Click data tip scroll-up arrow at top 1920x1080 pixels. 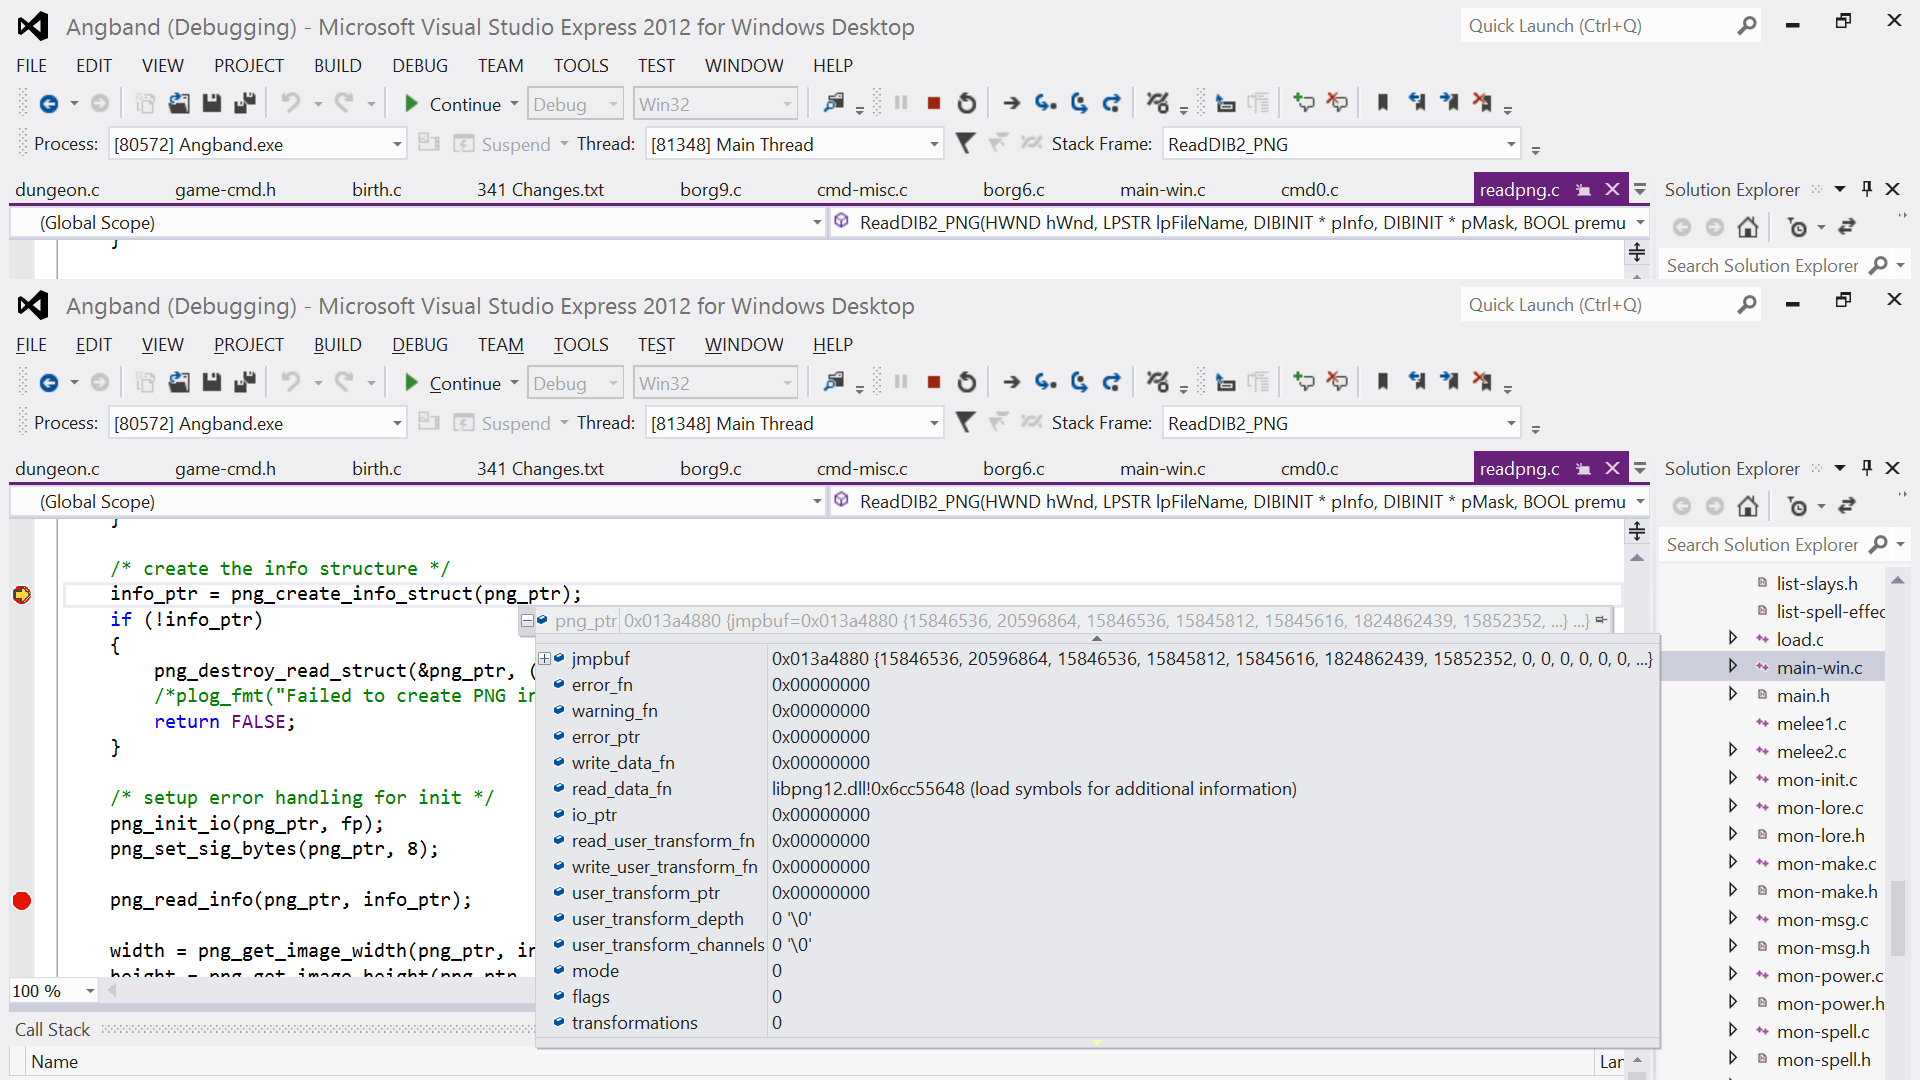click(1097, 639)
